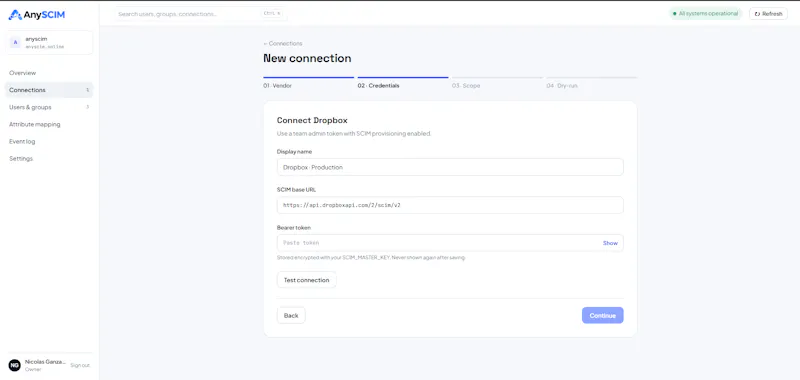The width and height of the screenshot is (800, 380).
Task: Click the workspace avatar letter A
Action: coord(15,42)
